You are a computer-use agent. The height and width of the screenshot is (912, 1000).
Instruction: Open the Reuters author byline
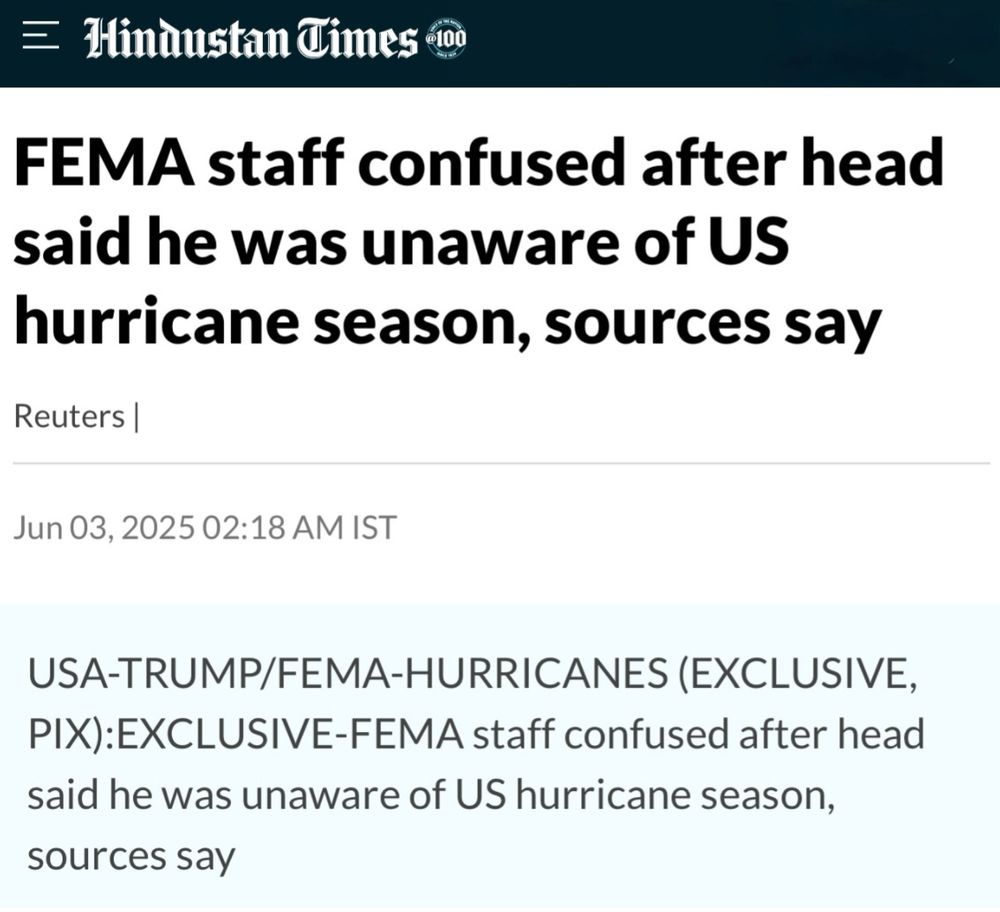point(69,416)
